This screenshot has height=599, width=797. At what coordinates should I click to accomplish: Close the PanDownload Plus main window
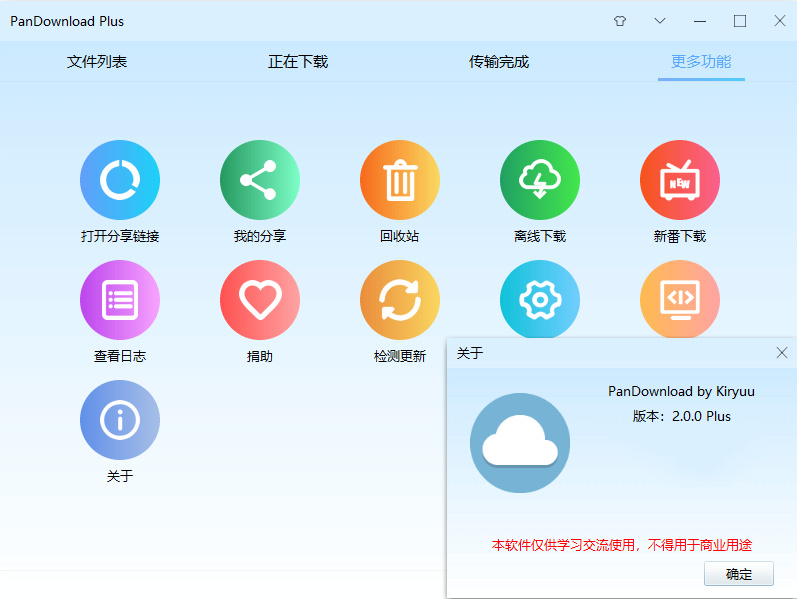780,21
